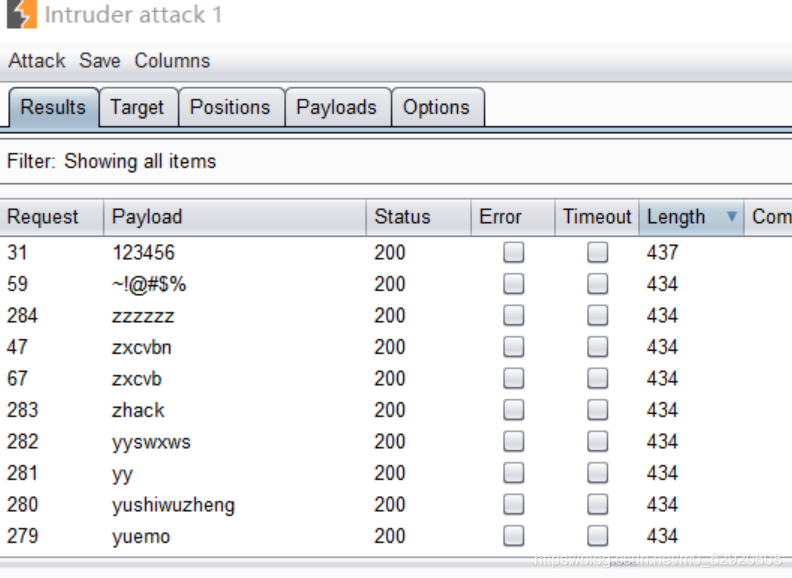Sort results by the Status column header
This screenshot has height=578, width=792.
click(418, 217)
